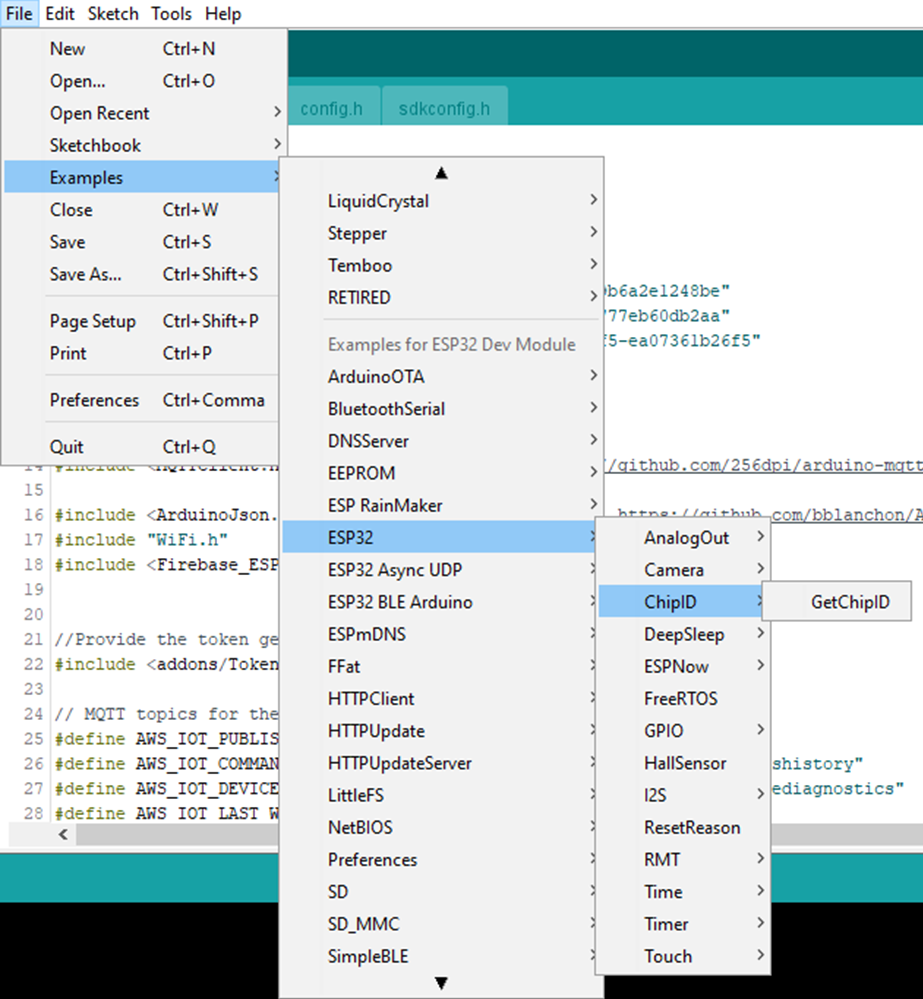Open HTTPUpdateServer examples submenu
The image size is (923, 999).
pos(439,763)
